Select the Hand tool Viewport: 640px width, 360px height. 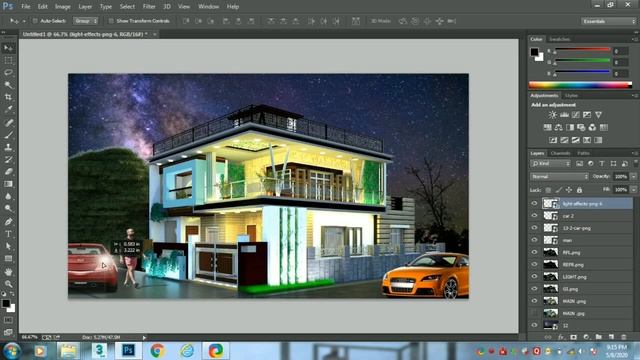coord(8,271)
